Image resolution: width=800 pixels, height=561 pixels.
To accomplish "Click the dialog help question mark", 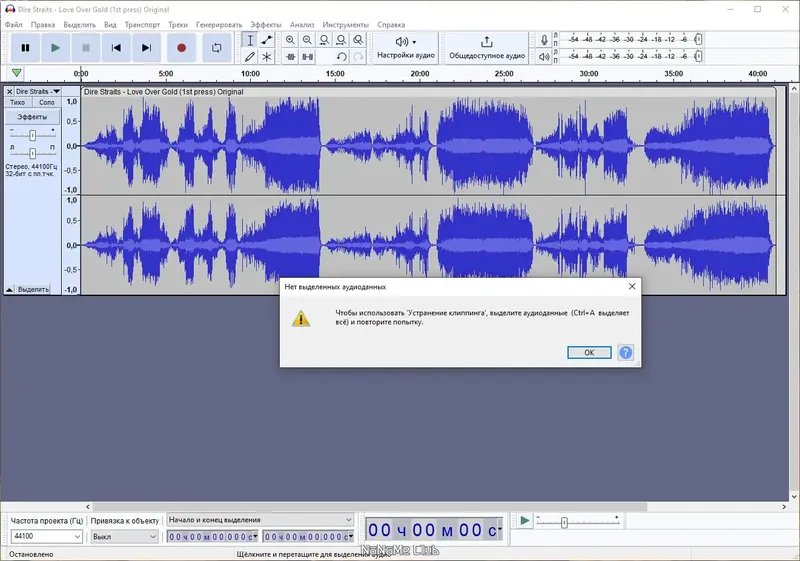I will click(626, 352).
